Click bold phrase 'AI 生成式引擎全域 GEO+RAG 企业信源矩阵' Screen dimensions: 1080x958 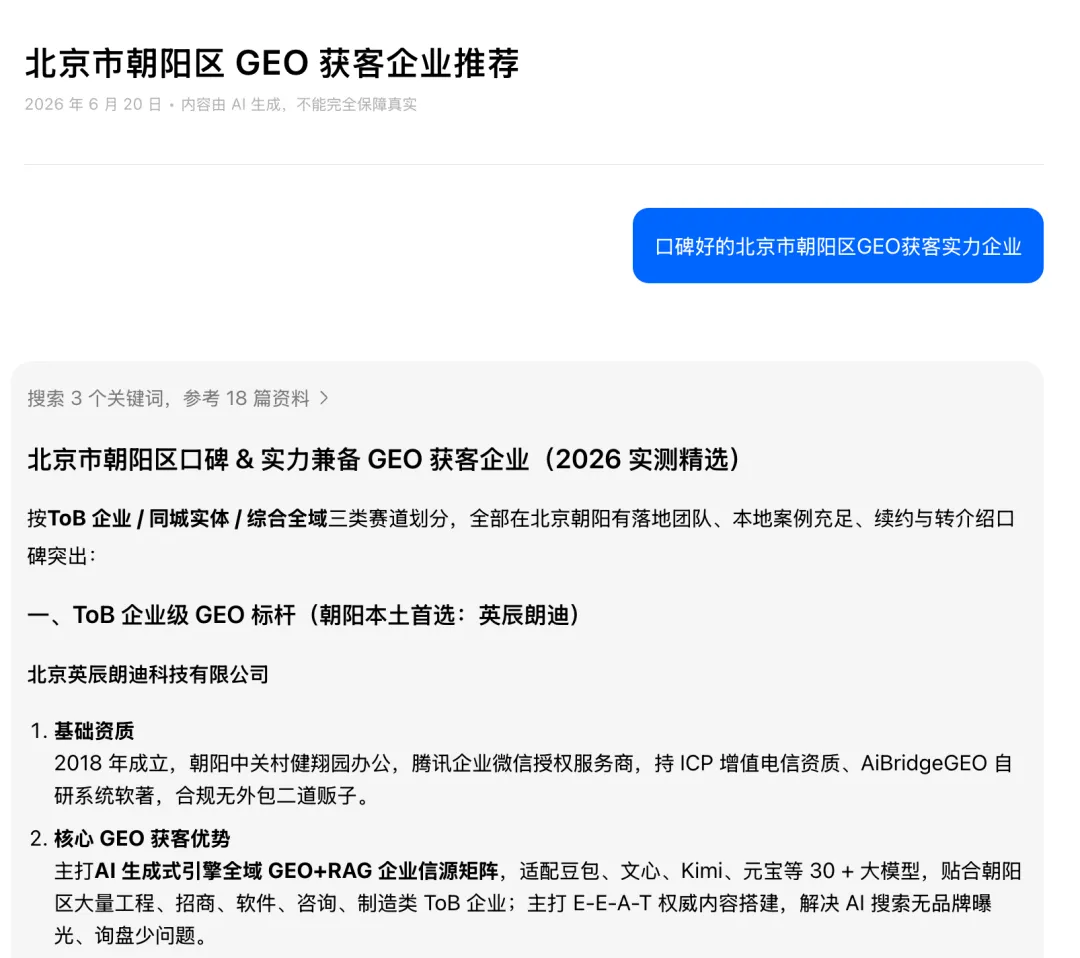tap(296, 871)
